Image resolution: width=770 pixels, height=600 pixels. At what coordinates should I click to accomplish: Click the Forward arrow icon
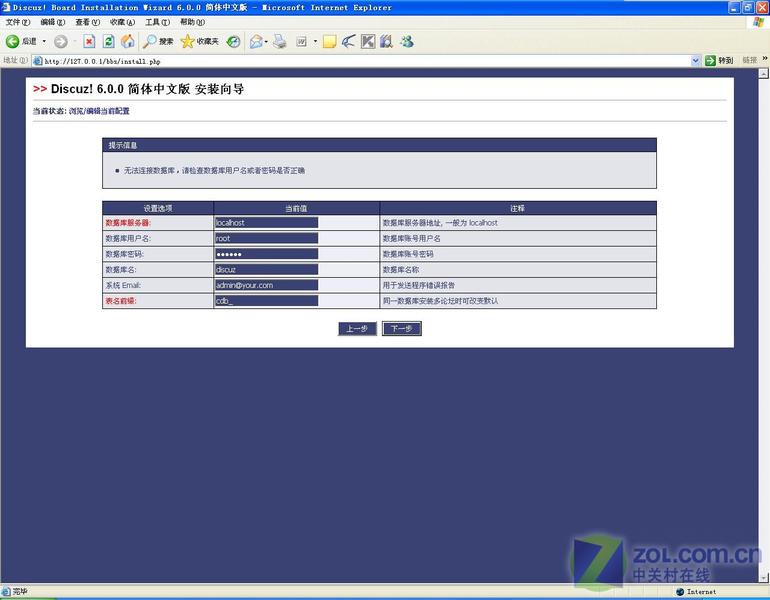pos(60,42)
